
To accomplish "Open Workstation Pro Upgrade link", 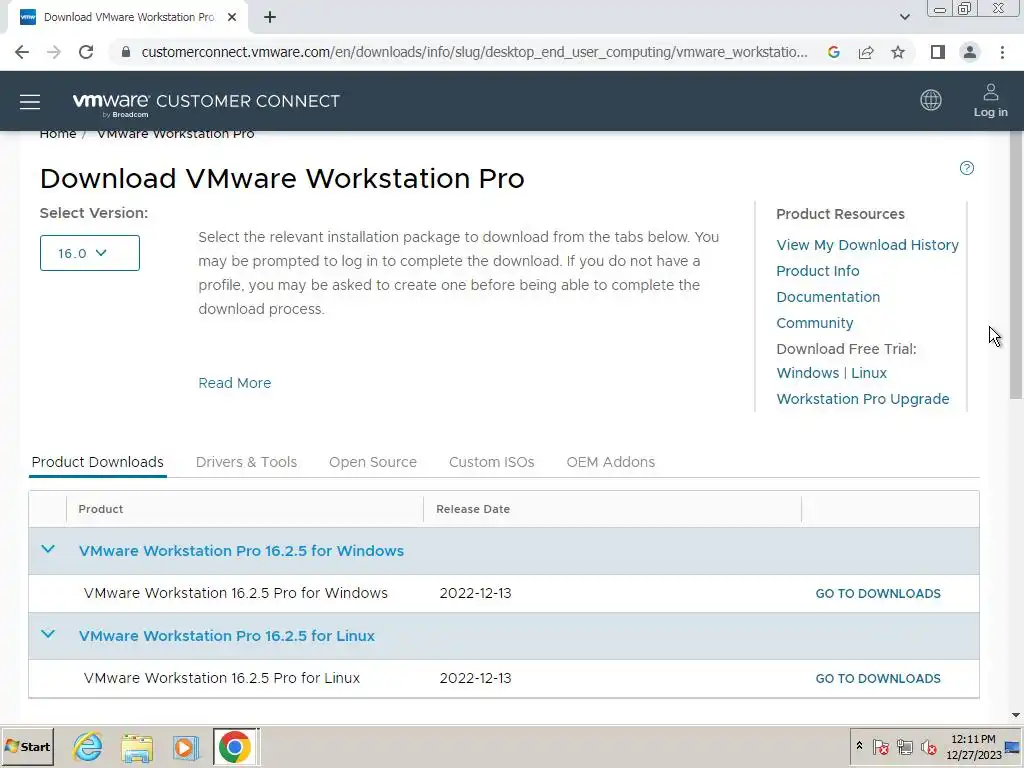I will pos(863,399).
